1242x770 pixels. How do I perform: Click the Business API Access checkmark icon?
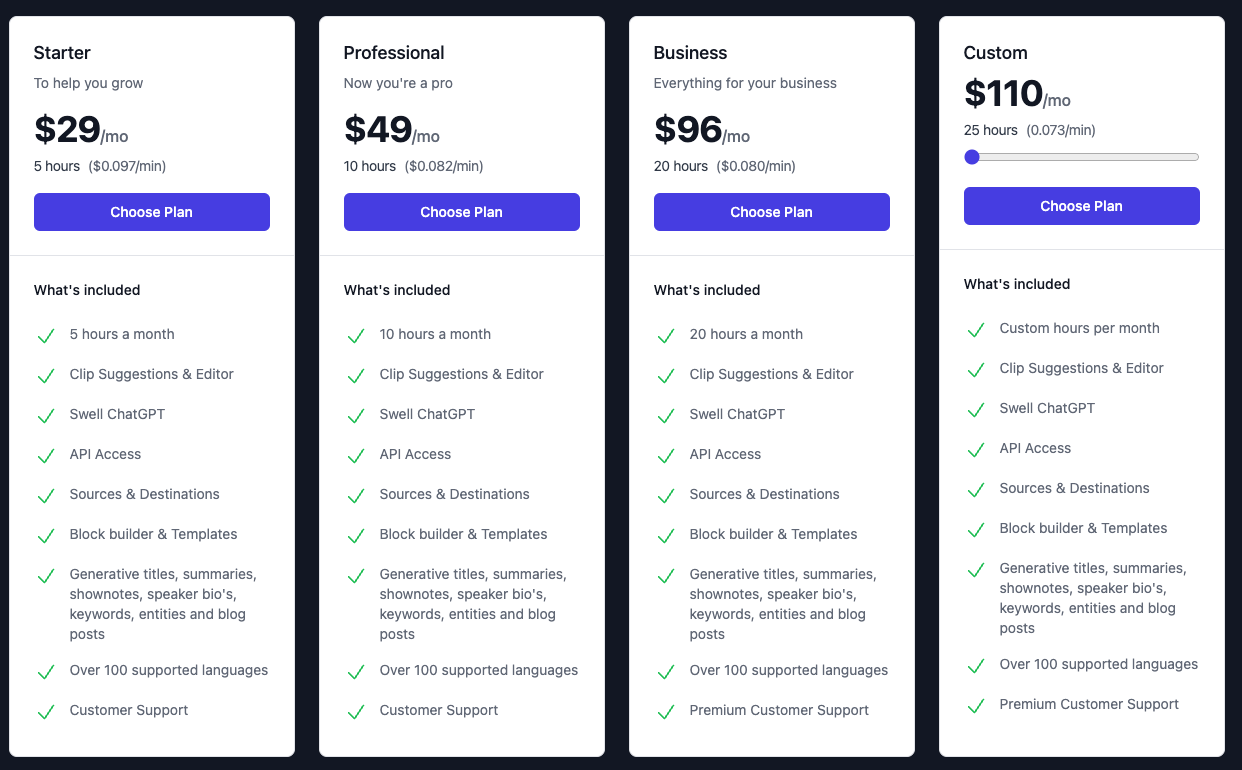coord(665,456)
